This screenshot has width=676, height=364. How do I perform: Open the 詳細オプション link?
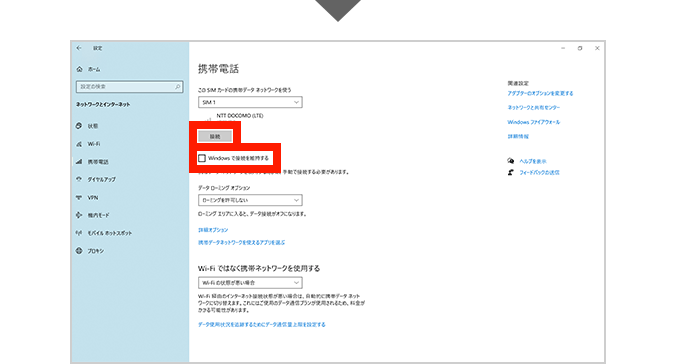213,230
